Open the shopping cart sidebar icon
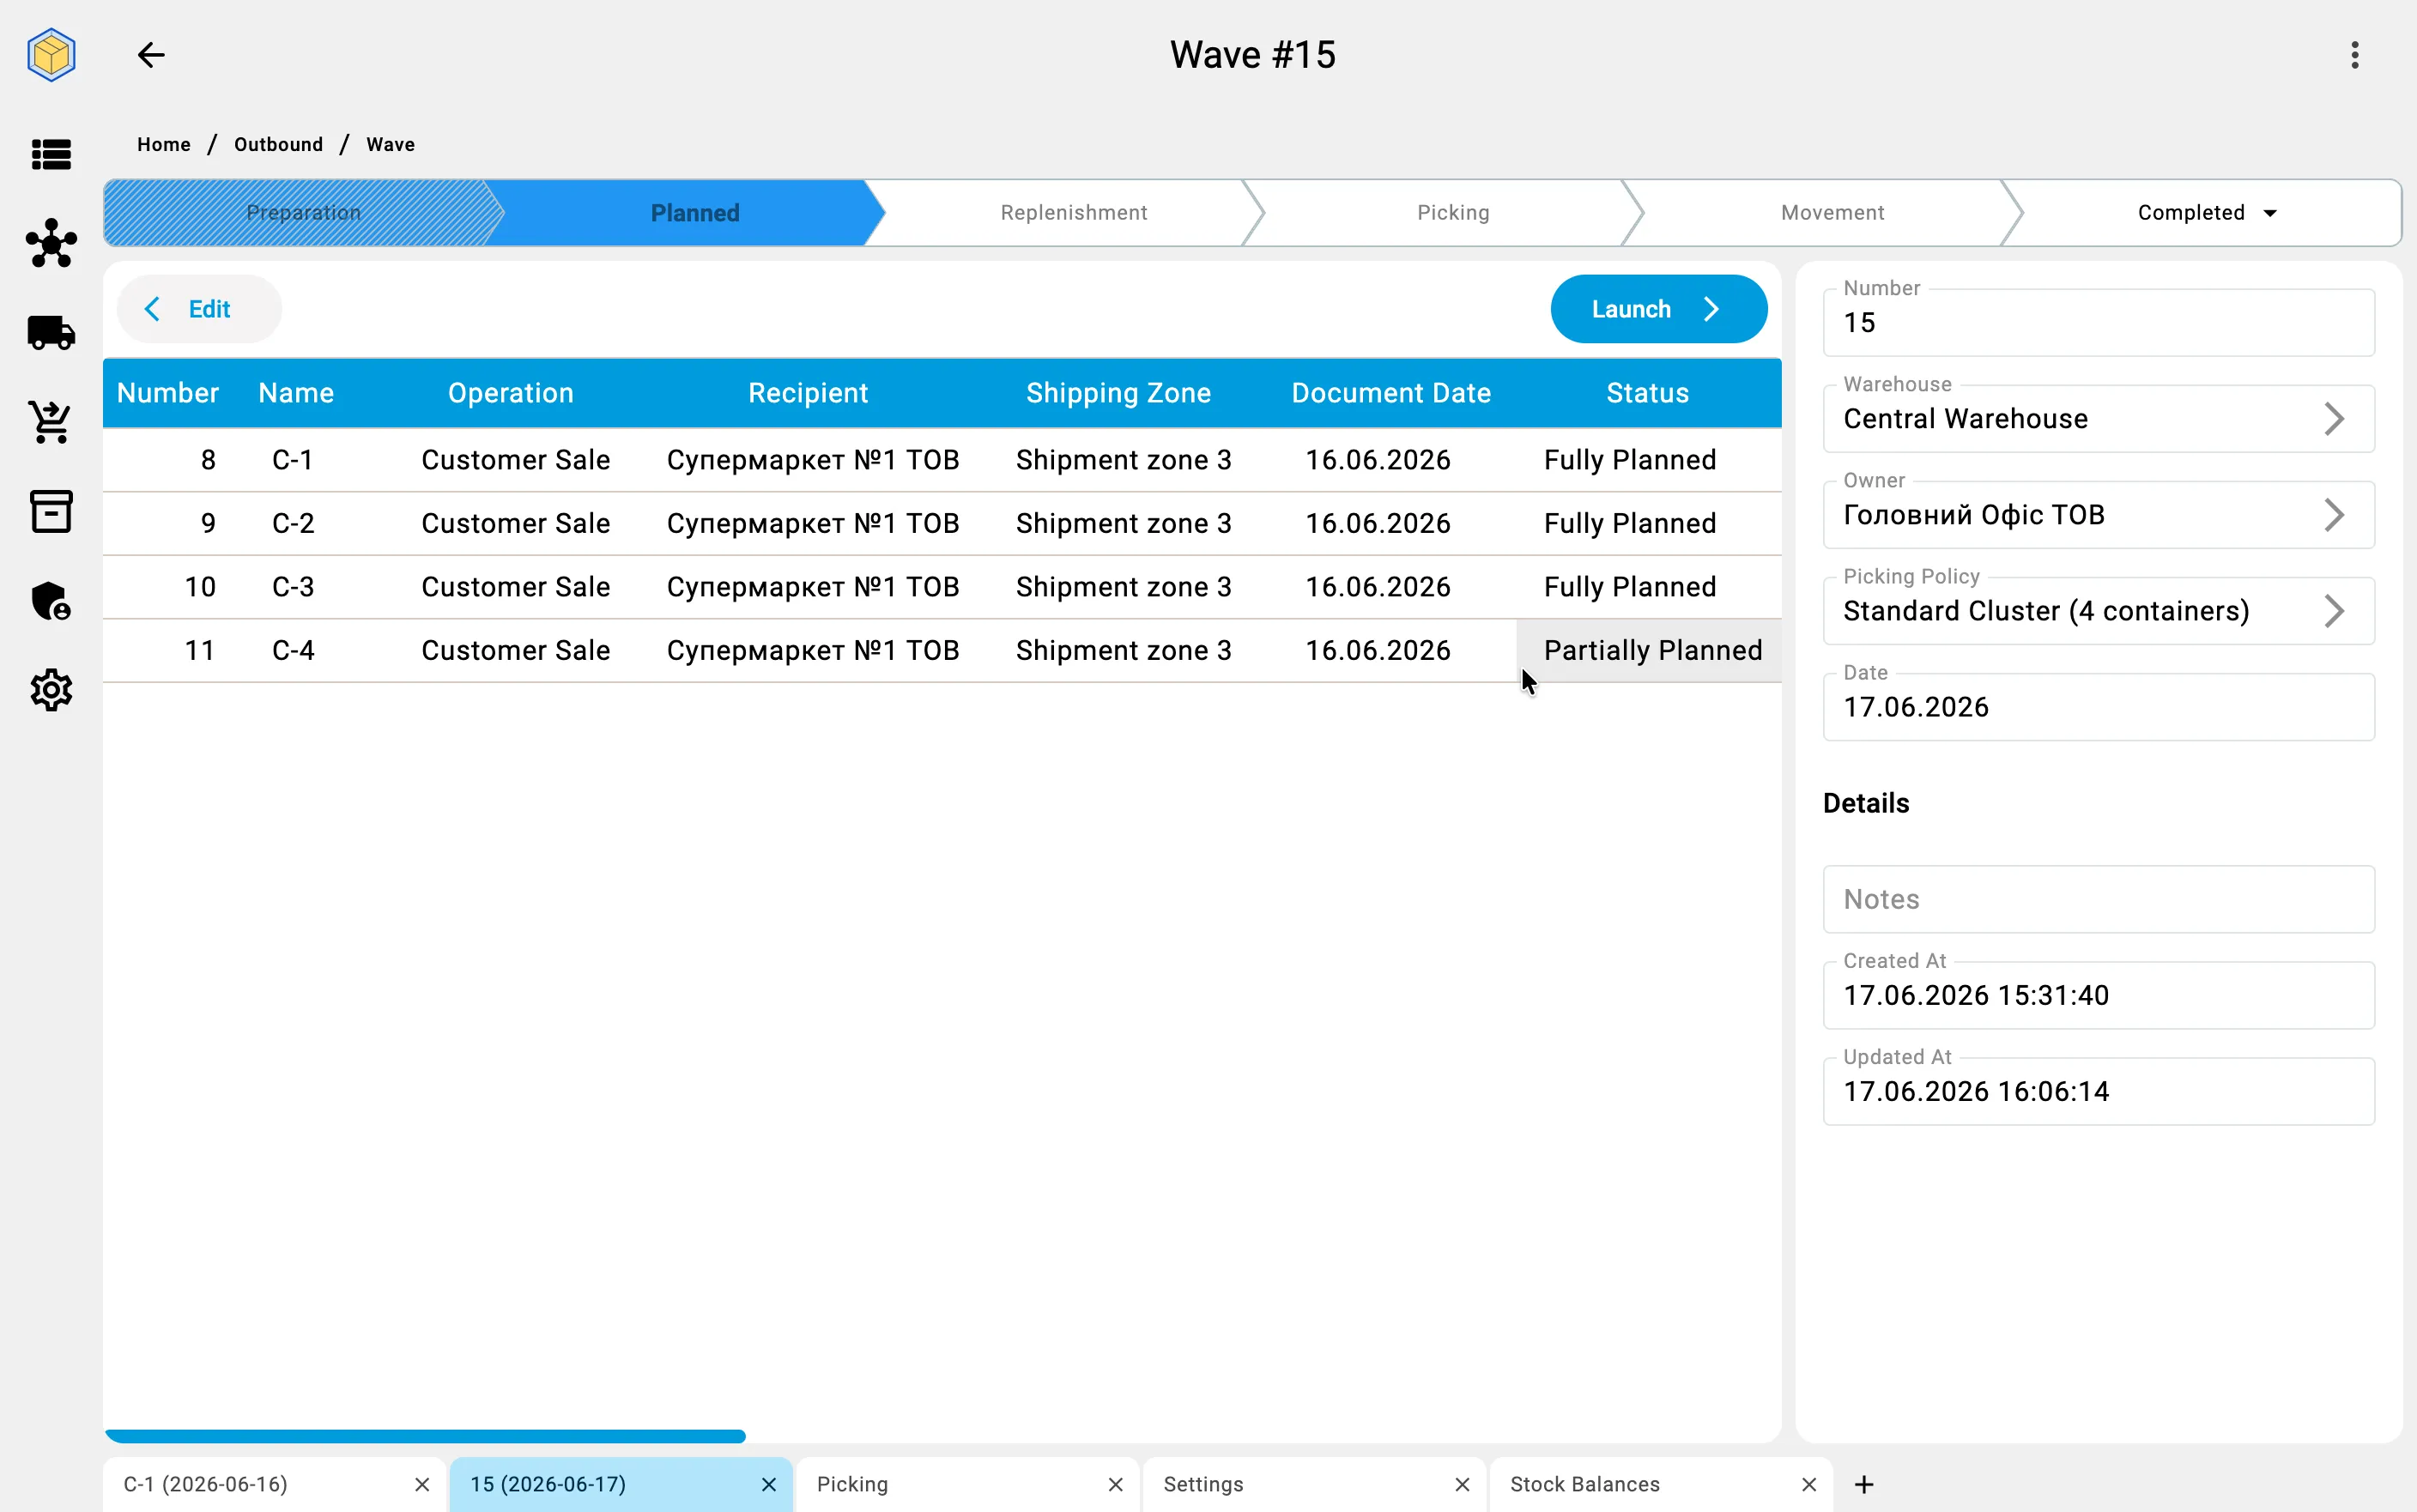Screen dimensions: 2417x1512 pos(51,421)
